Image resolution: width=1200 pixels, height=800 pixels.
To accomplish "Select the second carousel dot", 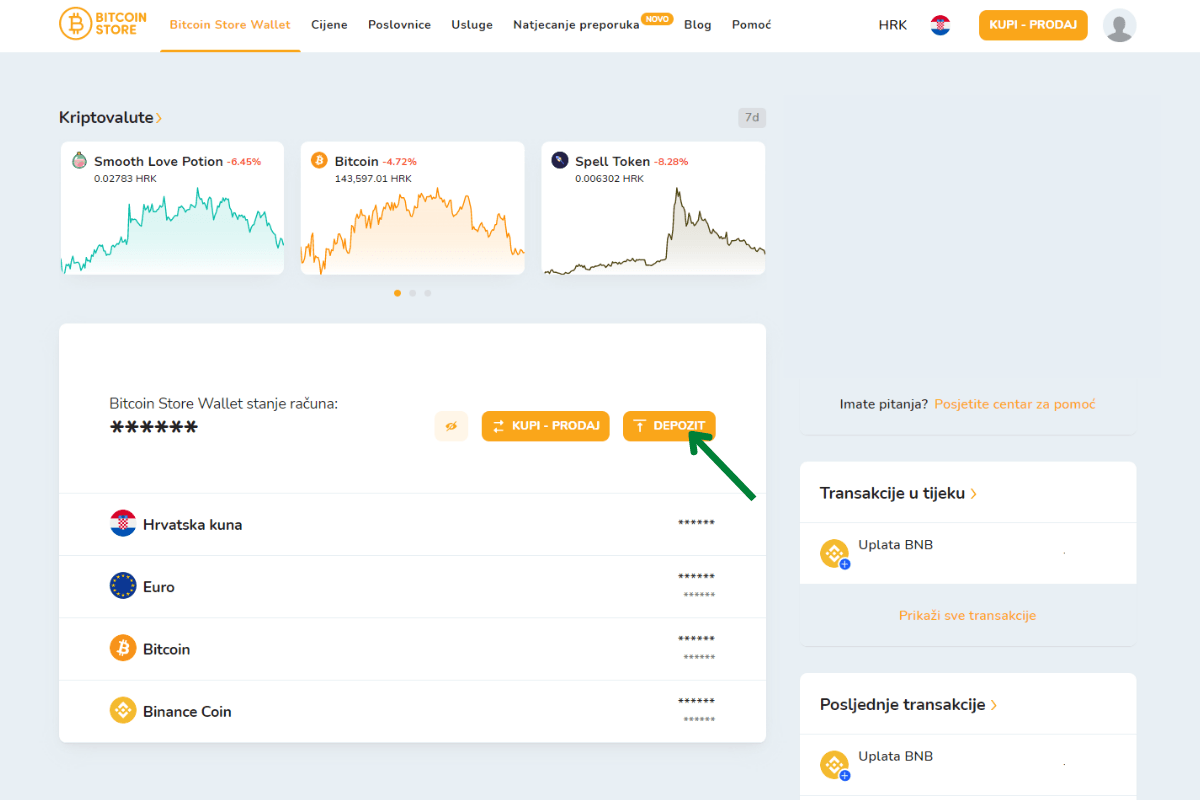I will (x=412, y=293).
